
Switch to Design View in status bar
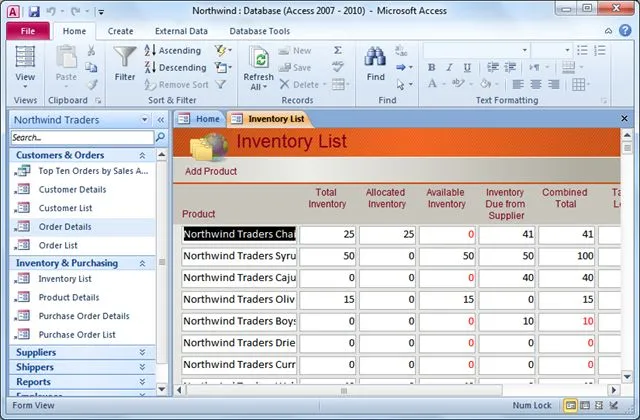point(613,405)
